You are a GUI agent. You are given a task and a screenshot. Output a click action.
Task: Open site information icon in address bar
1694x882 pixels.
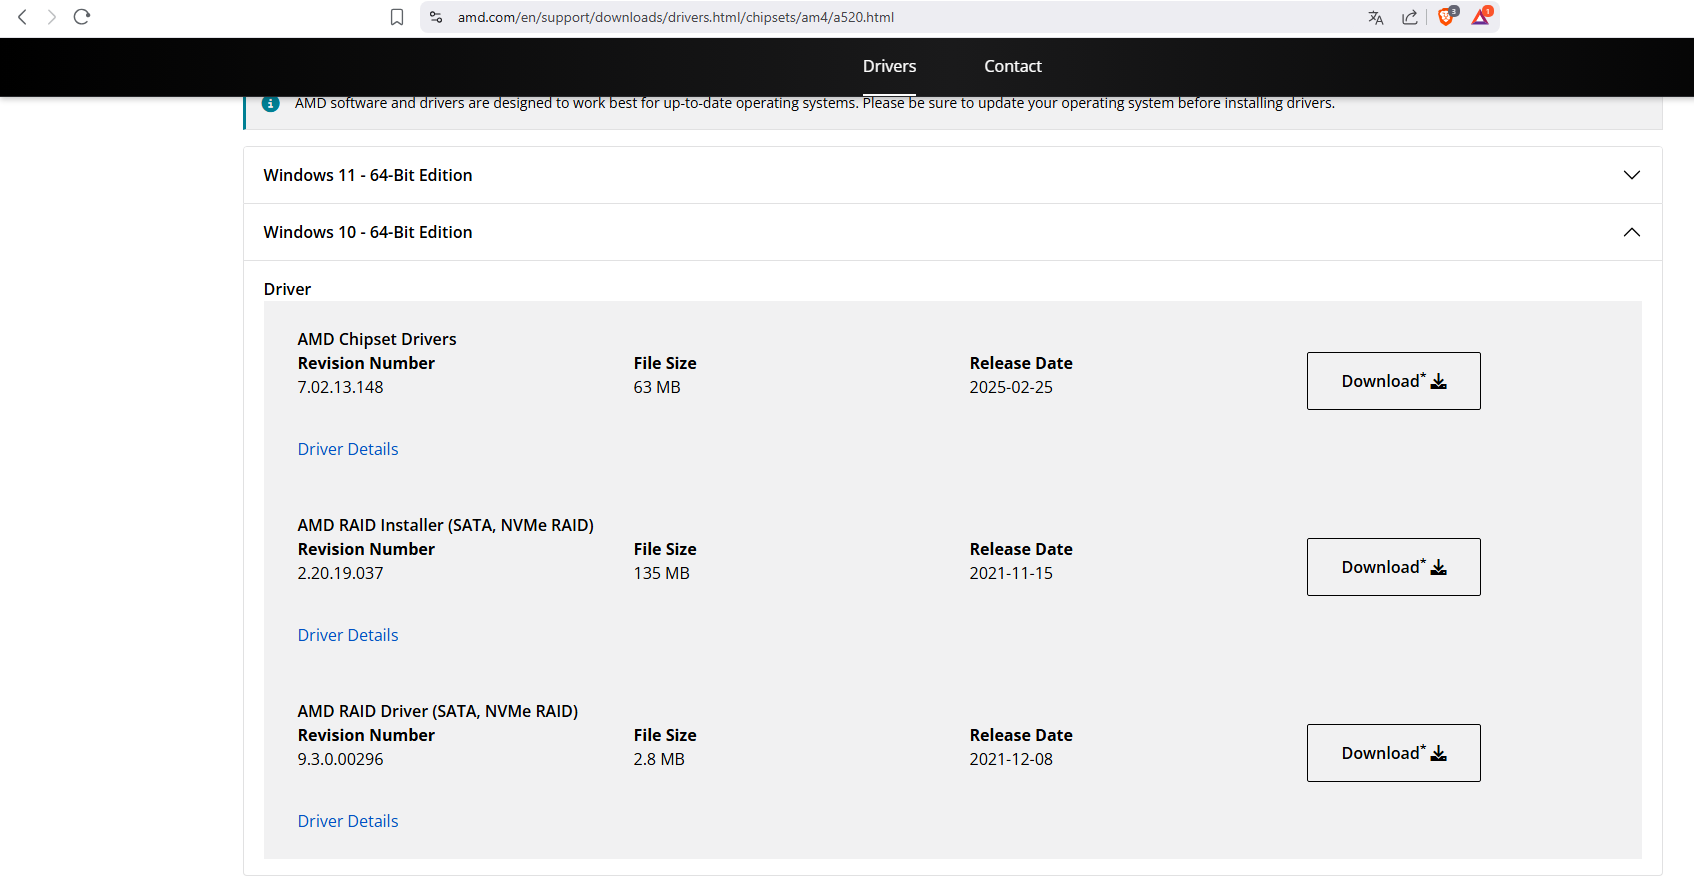pyautogui.click(x=435, y=17)
